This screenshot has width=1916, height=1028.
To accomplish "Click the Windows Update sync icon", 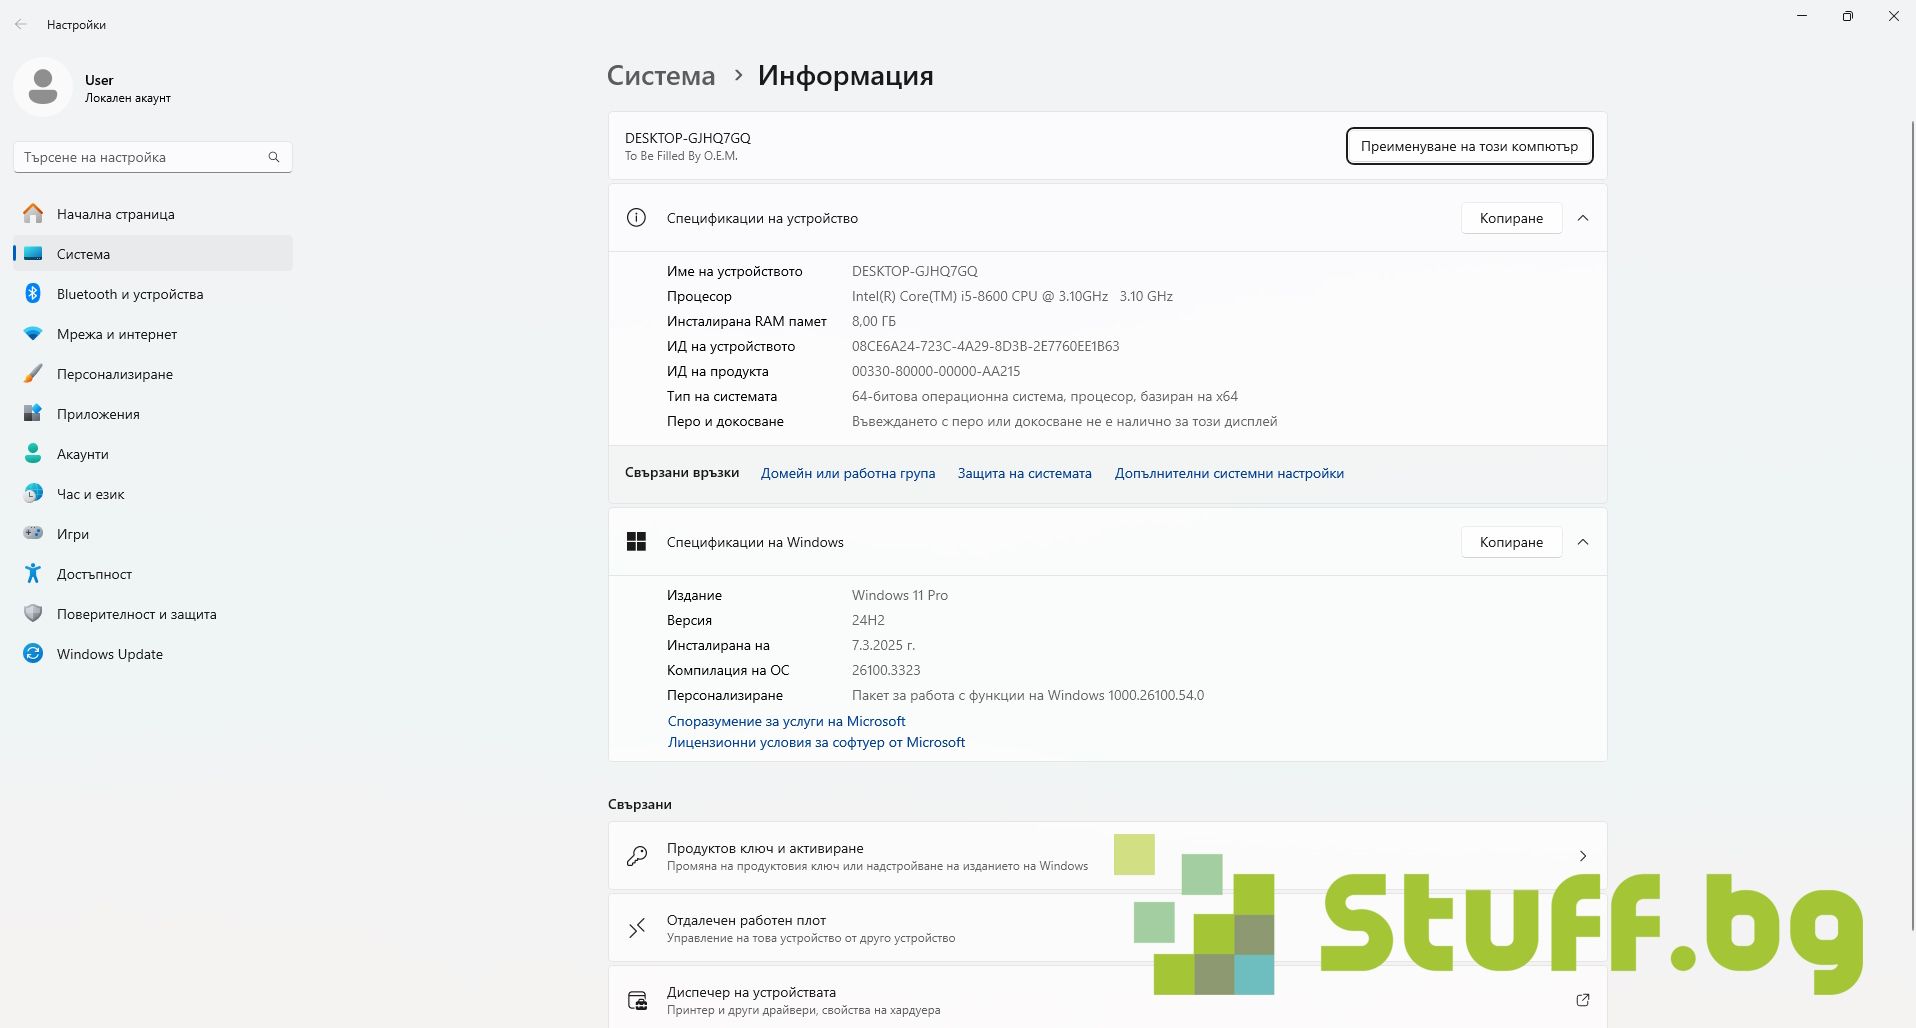I will pos(33,654).
